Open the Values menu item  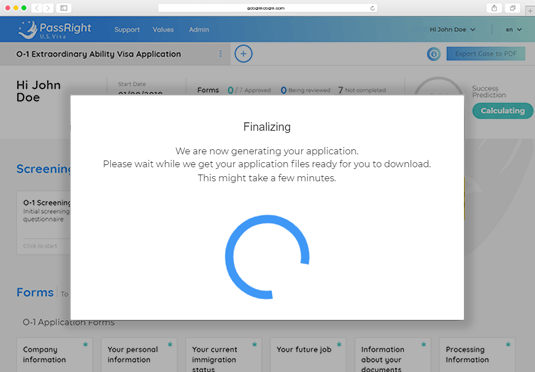(163, 30)
